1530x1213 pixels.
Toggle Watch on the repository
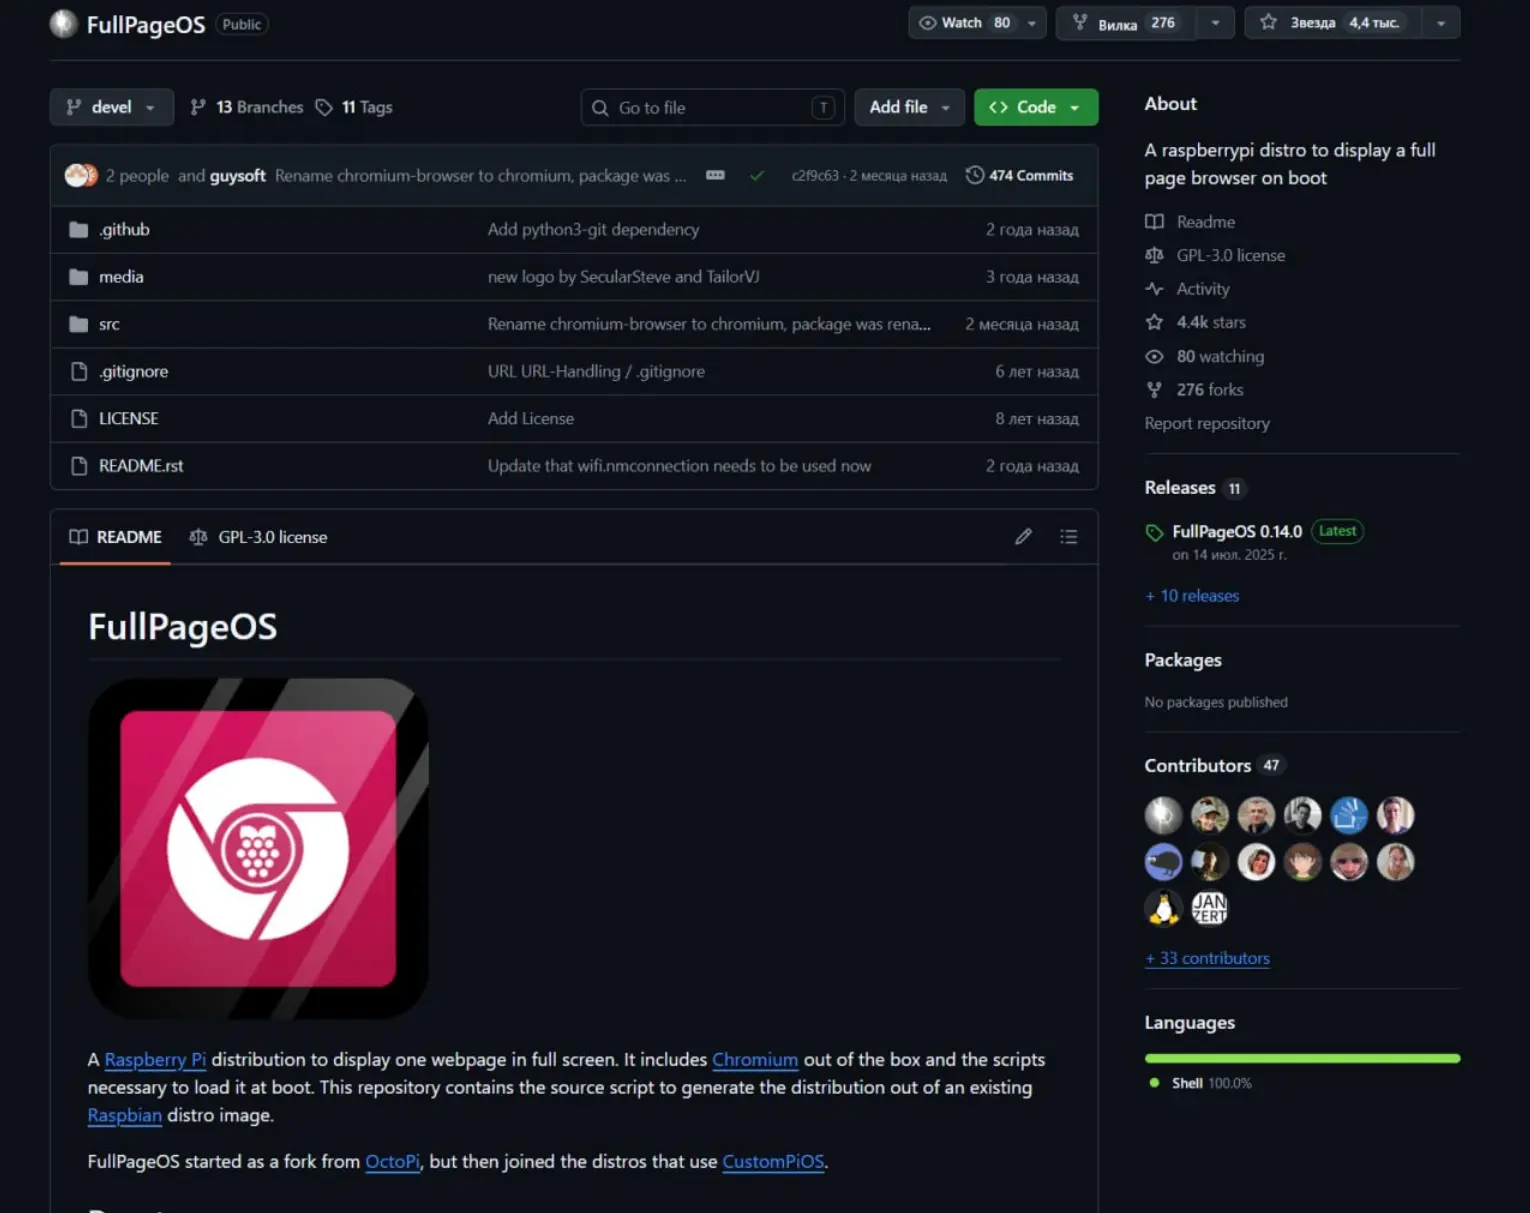[964, 22]
